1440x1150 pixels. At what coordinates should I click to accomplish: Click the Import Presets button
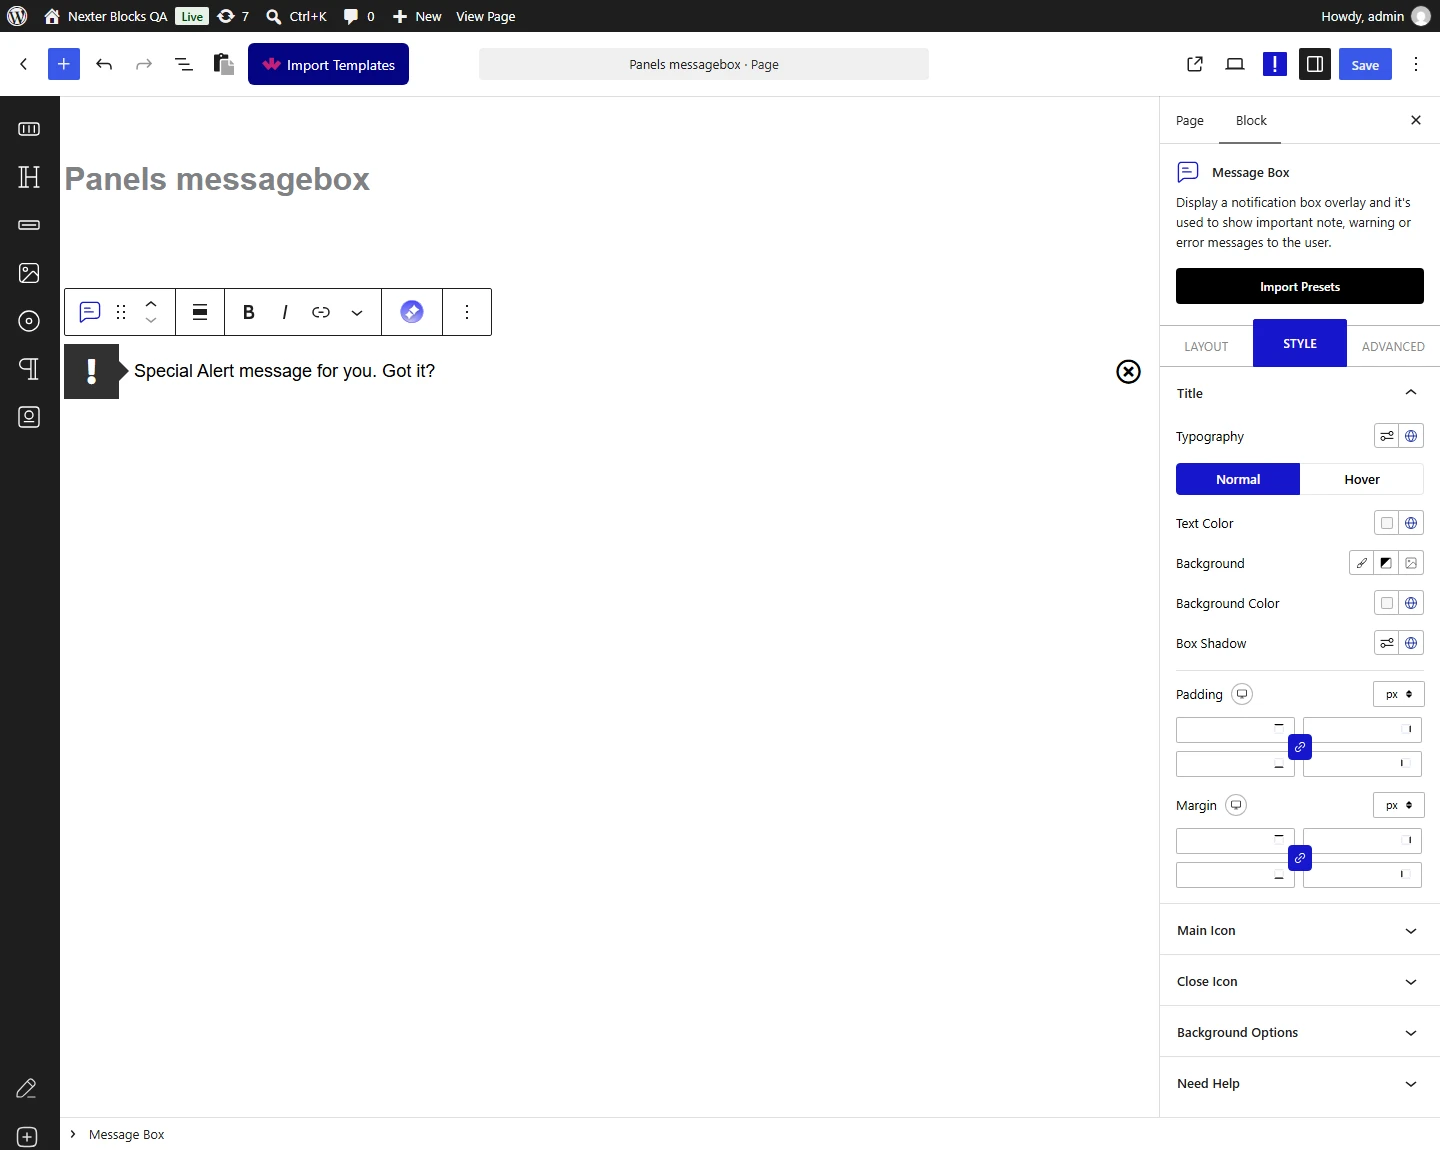tap(1300, 286)
